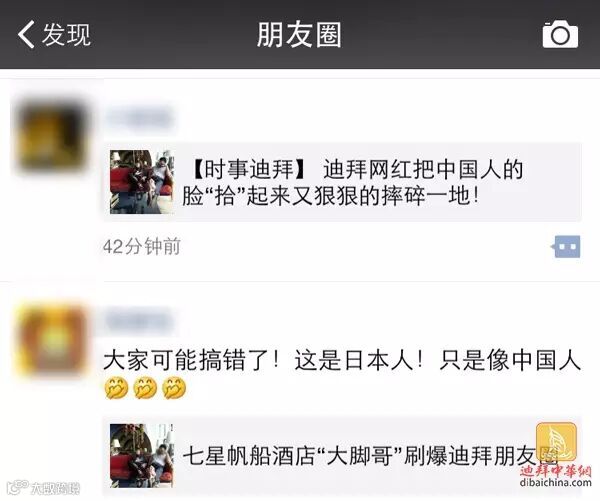Viewport: 600px width, 501px height.
Task: Open the blurred avatar of the 42分钟前 post
Action: 52,134
